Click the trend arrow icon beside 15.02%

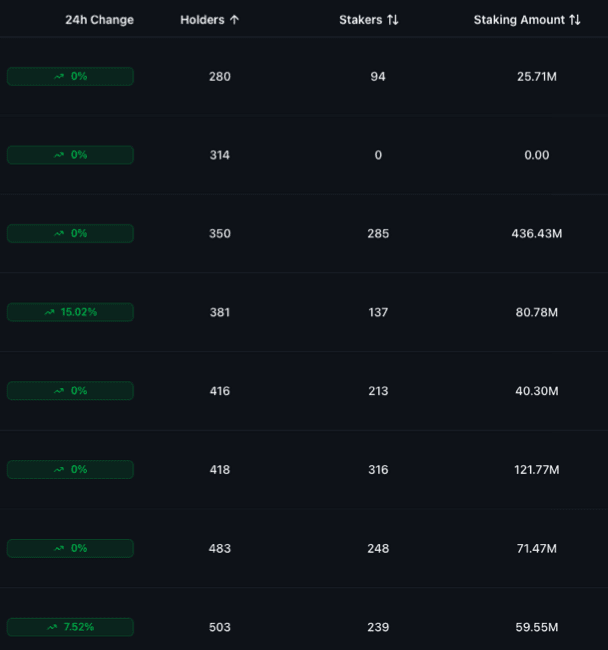pos(50,312)
